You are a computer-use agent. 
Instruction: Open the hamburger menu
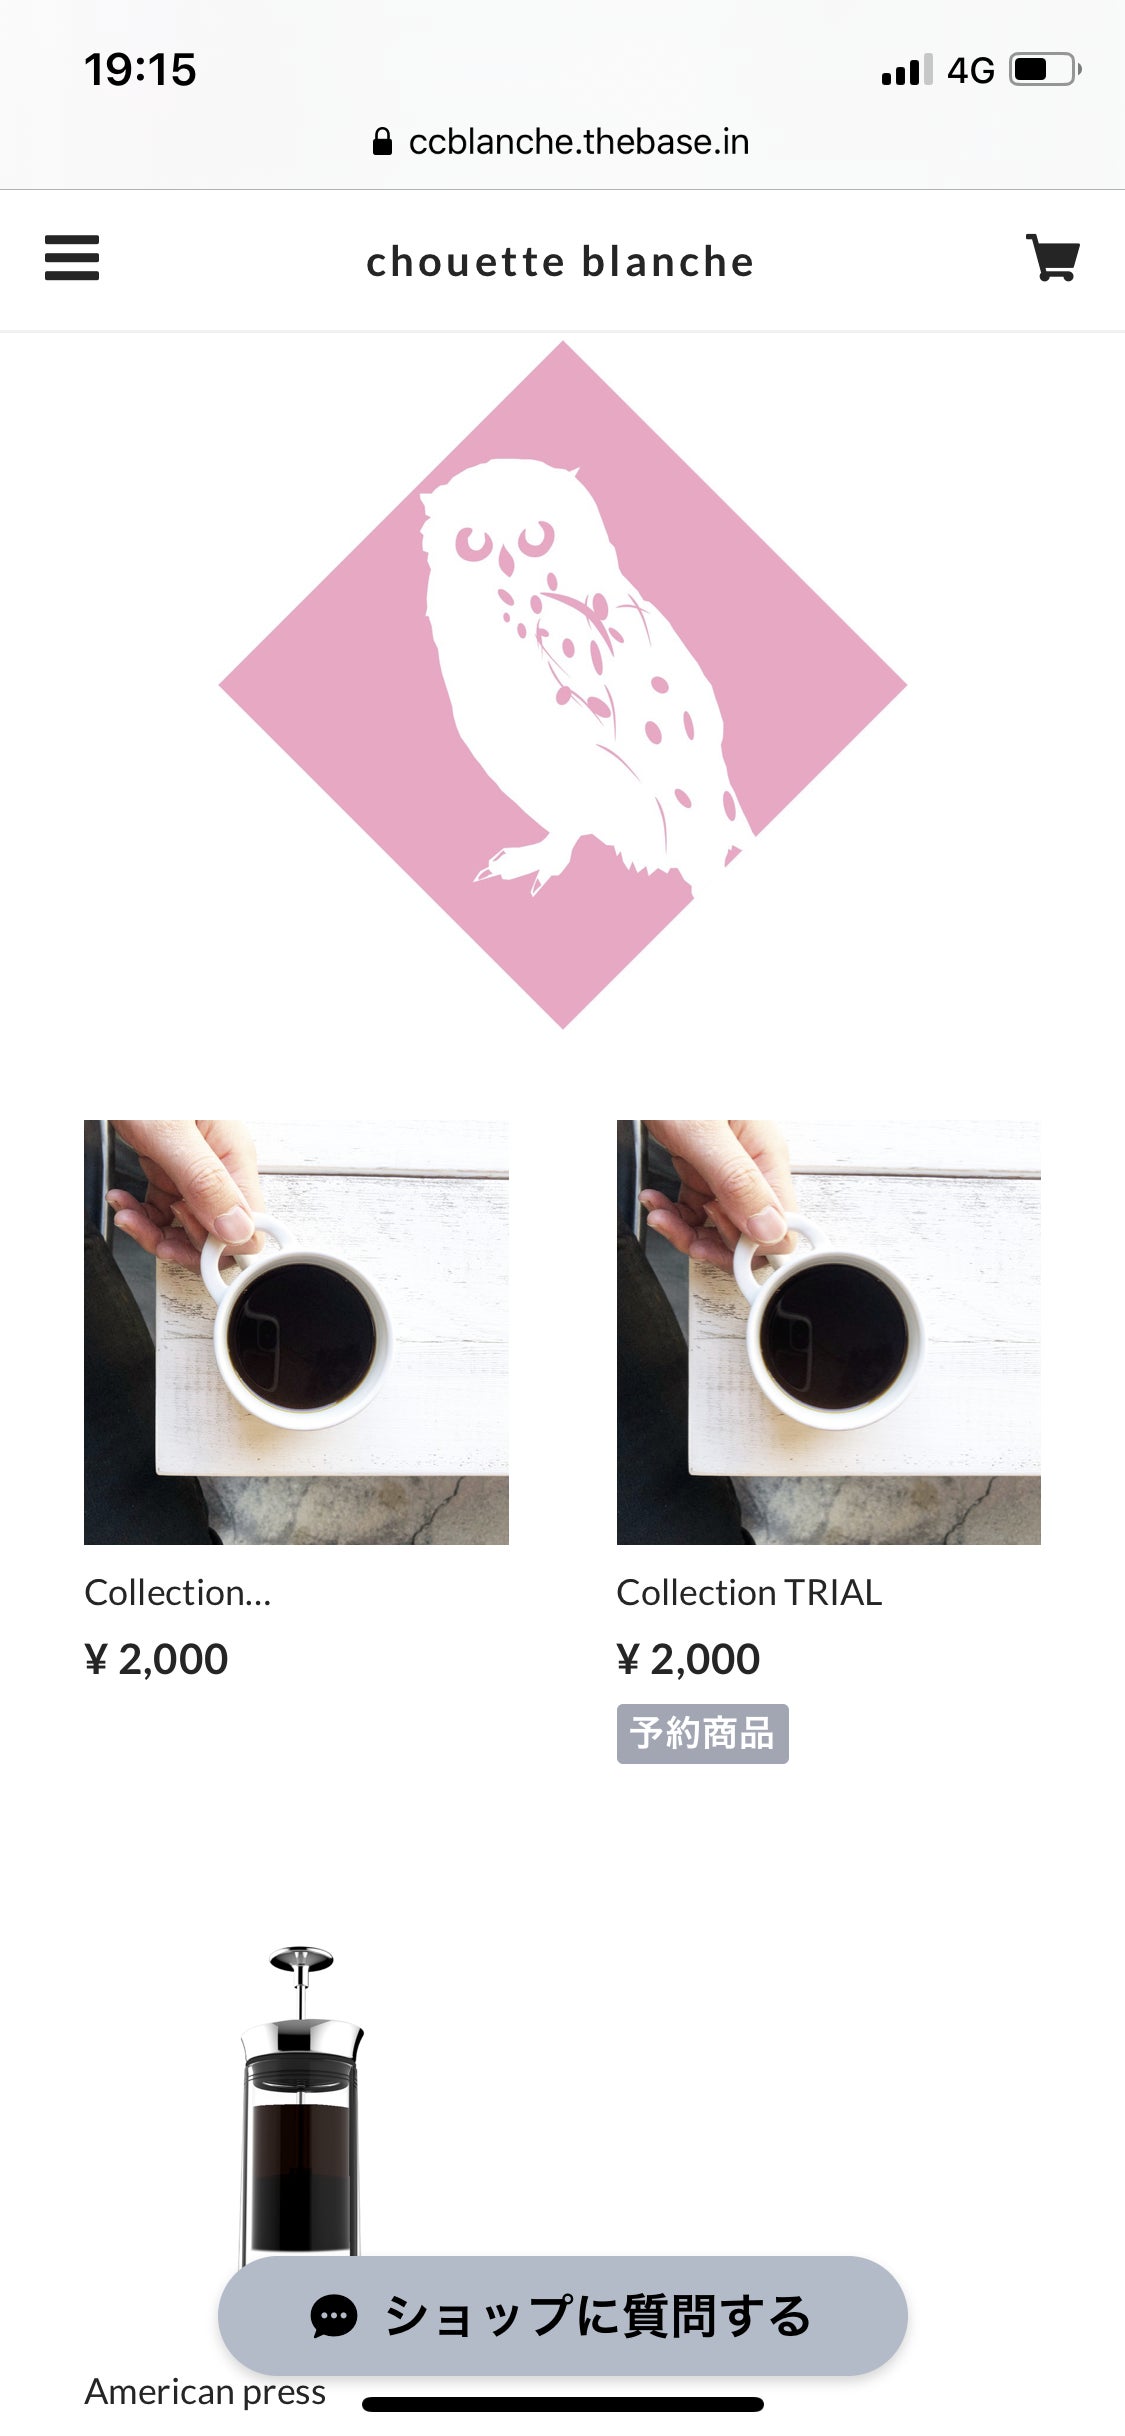click(72, 258)
